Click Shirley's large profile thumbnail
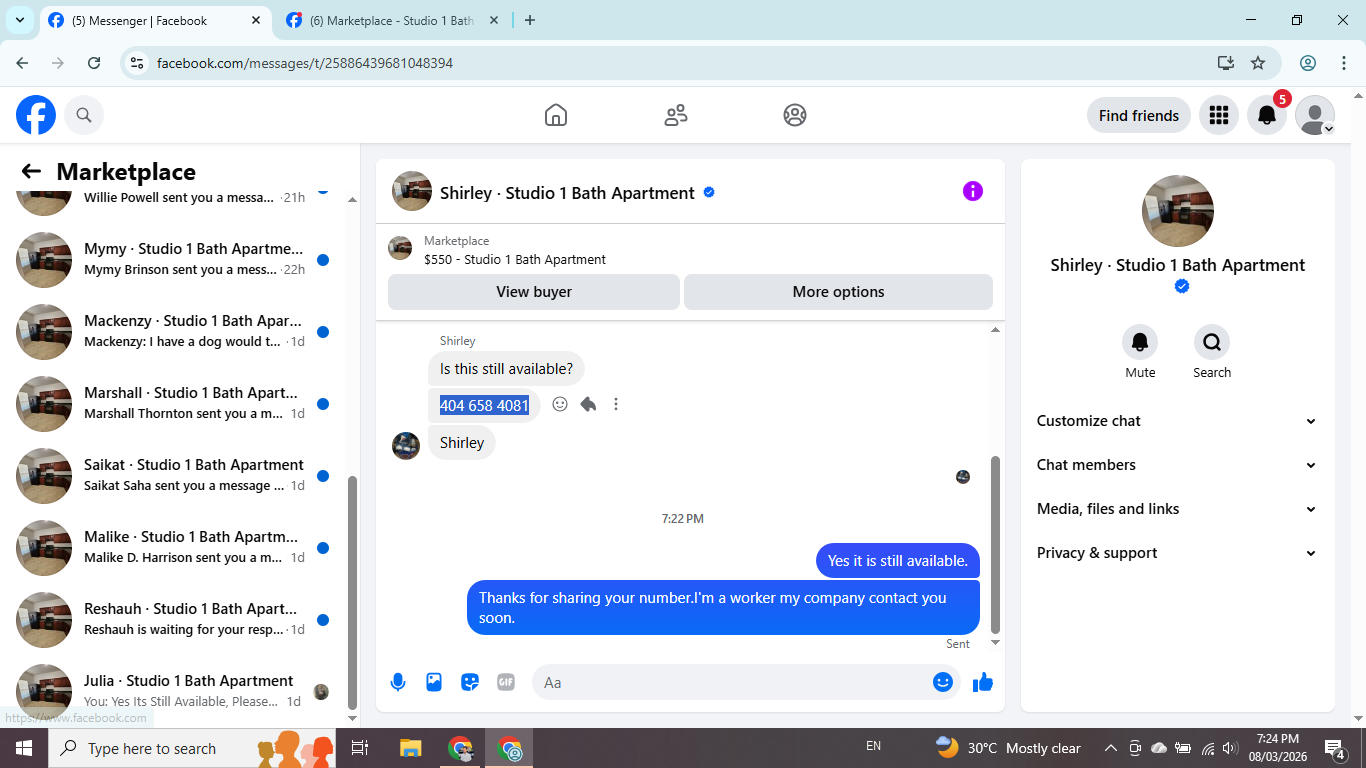The height and width of the screenshot is (768, 1366). coord(1178,211)
